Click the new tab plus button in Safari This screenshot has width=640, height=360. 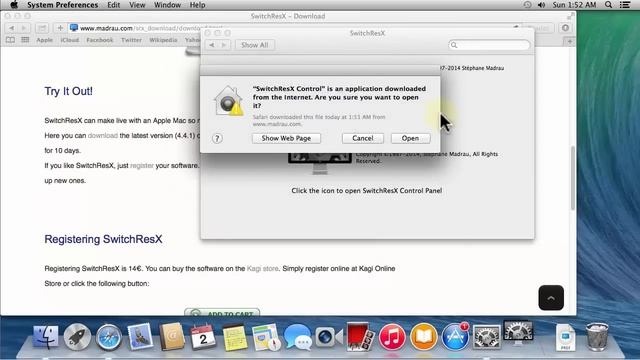click(x=570, y=41)
